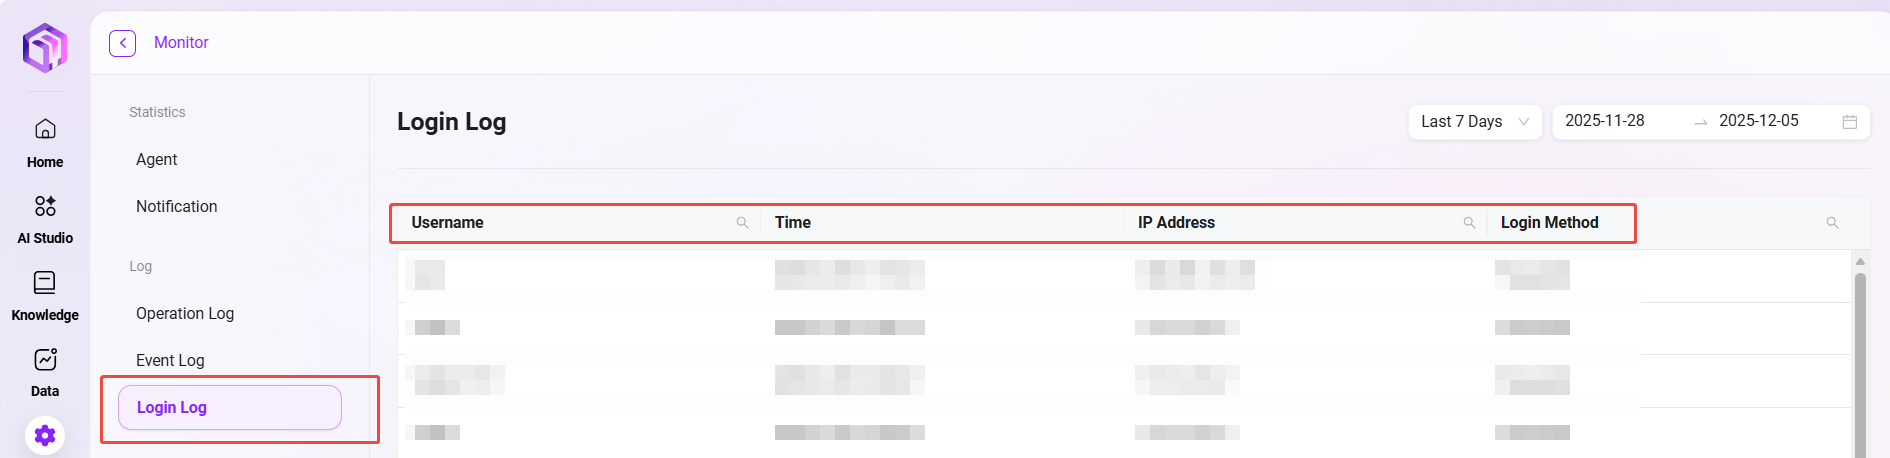The image size is (1890, 458).
Task: Open the calendar icon in date range
Action: [x=1849, y=122]
